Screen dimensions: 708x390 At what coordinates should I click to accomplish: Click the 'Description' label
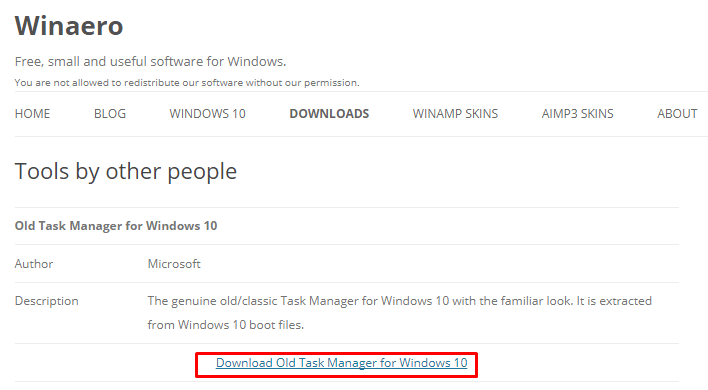(47, 301)
